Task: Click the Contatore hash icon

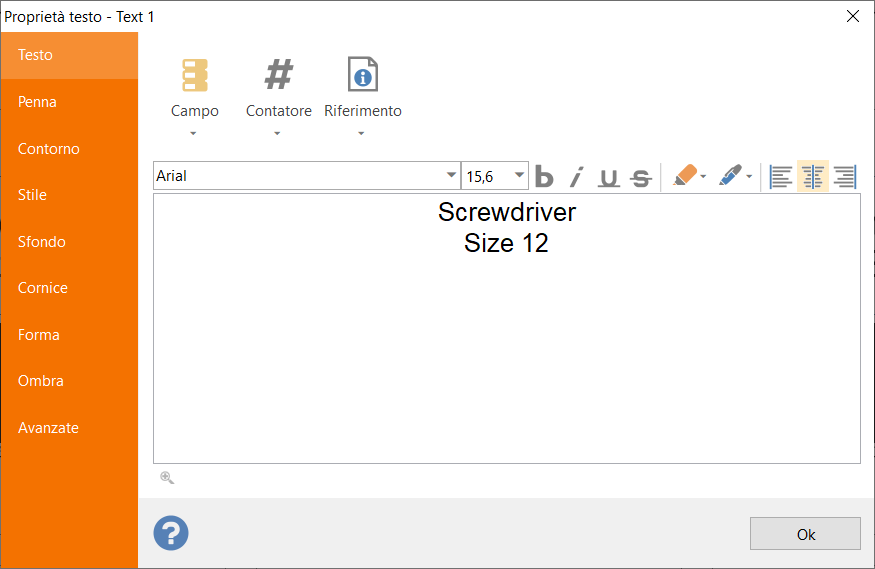Action: pyautogui.click(x=278, y=74)
